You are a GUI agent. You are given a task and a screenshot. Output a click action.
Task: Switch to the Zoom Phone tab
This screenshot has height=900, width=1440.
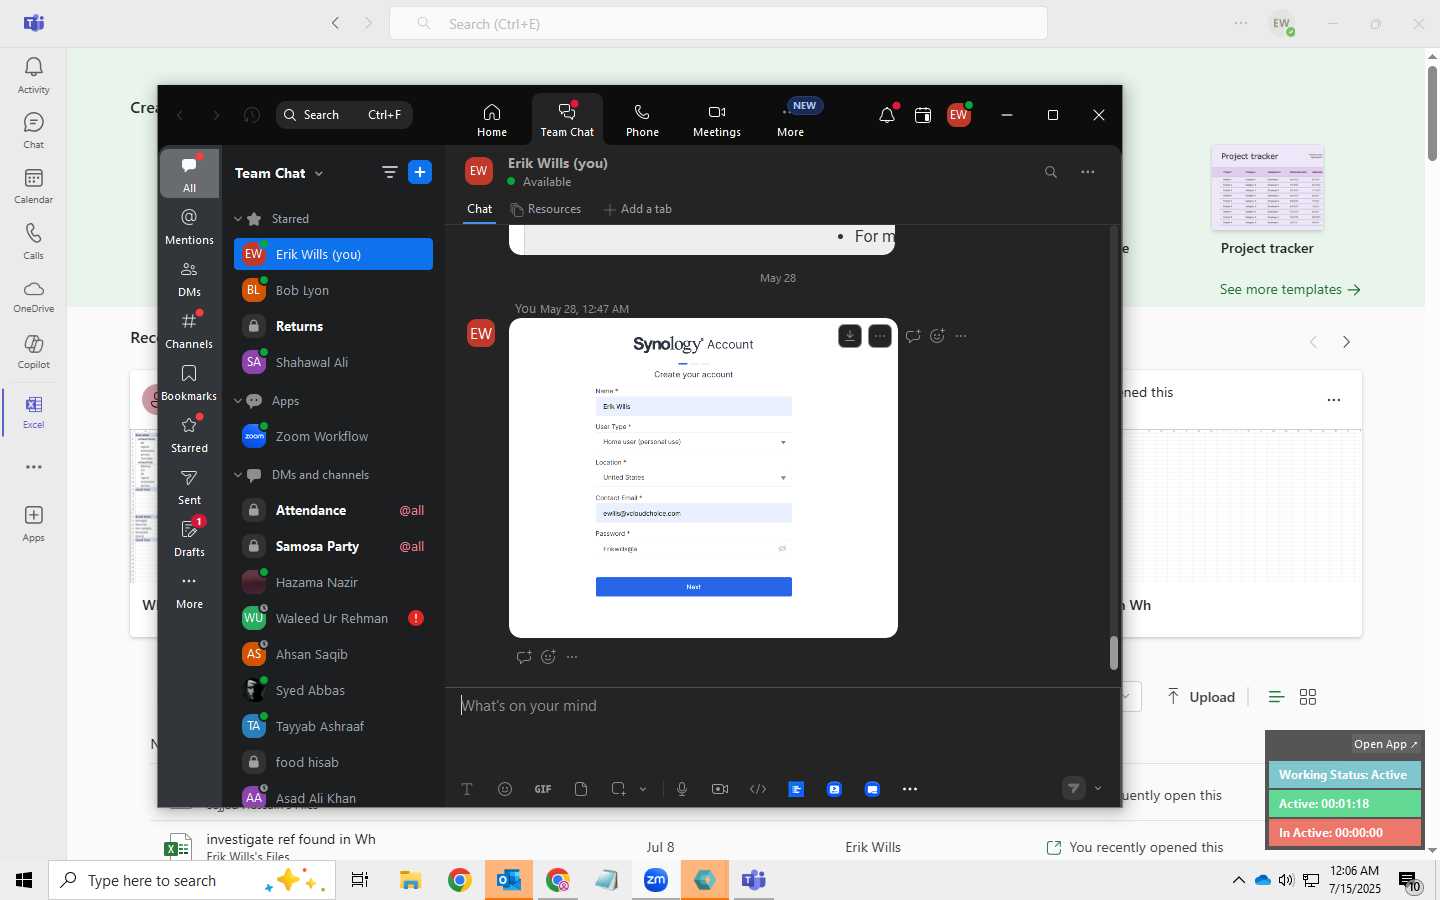pos(642,120)
